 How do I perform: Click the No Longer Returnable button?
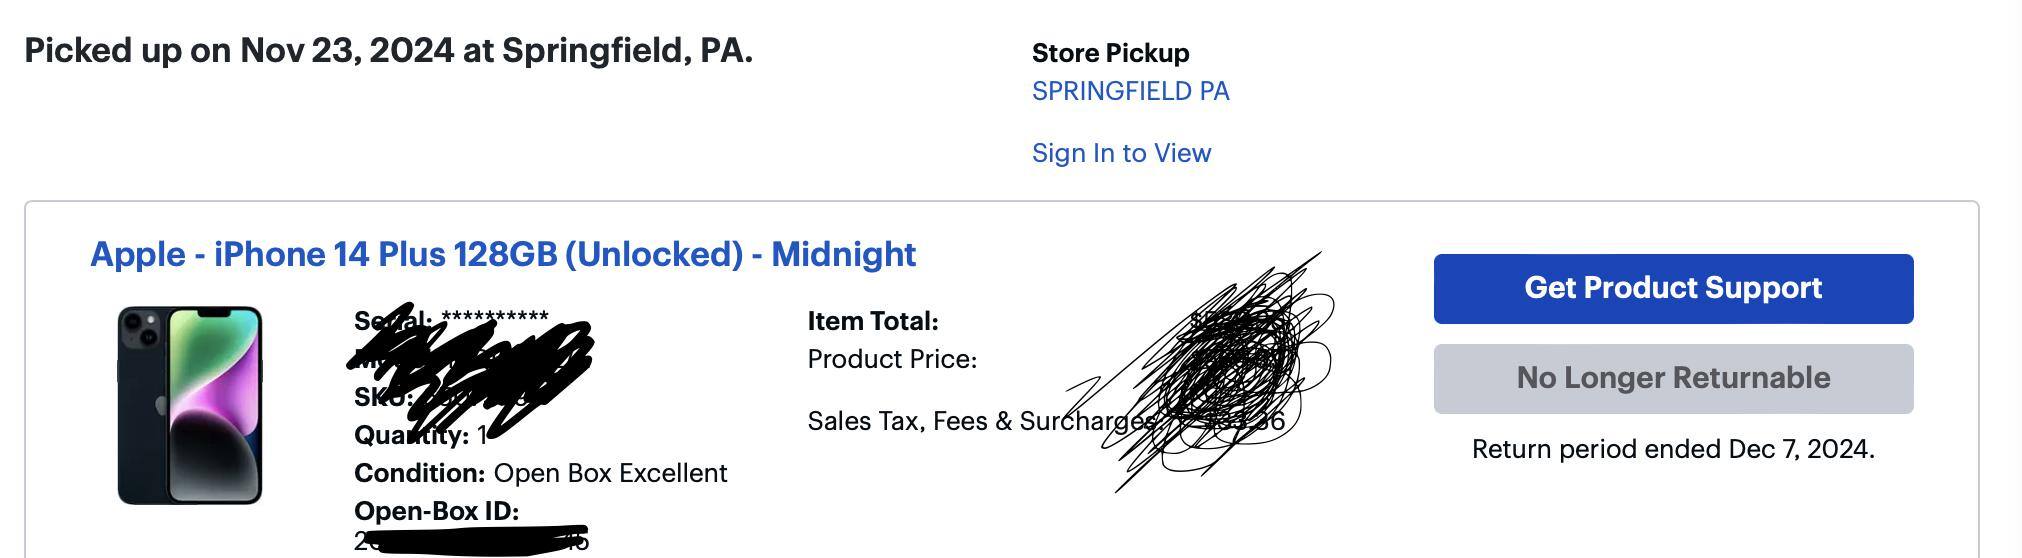tap(1673, 378)
